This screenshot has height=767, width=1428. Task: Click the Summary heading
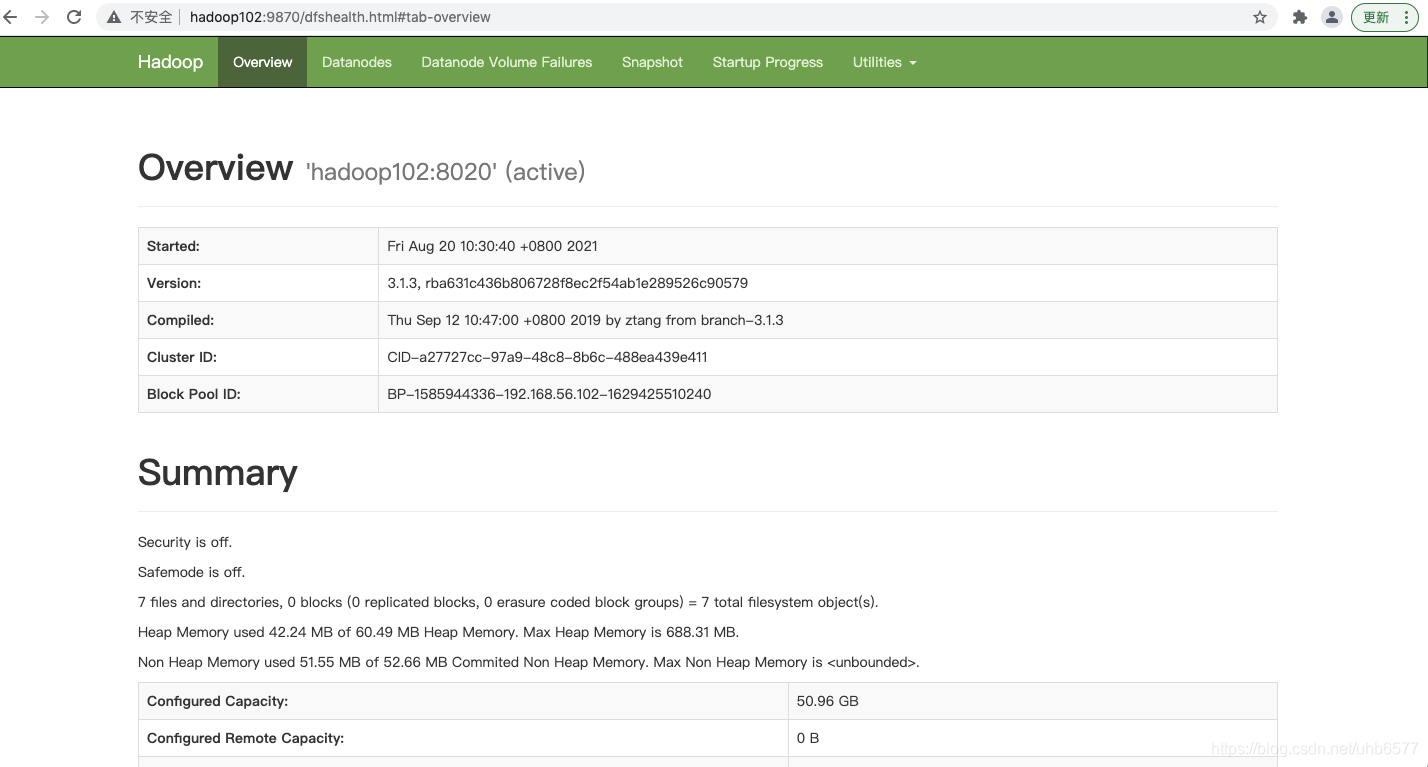click(x=218, y=473)
